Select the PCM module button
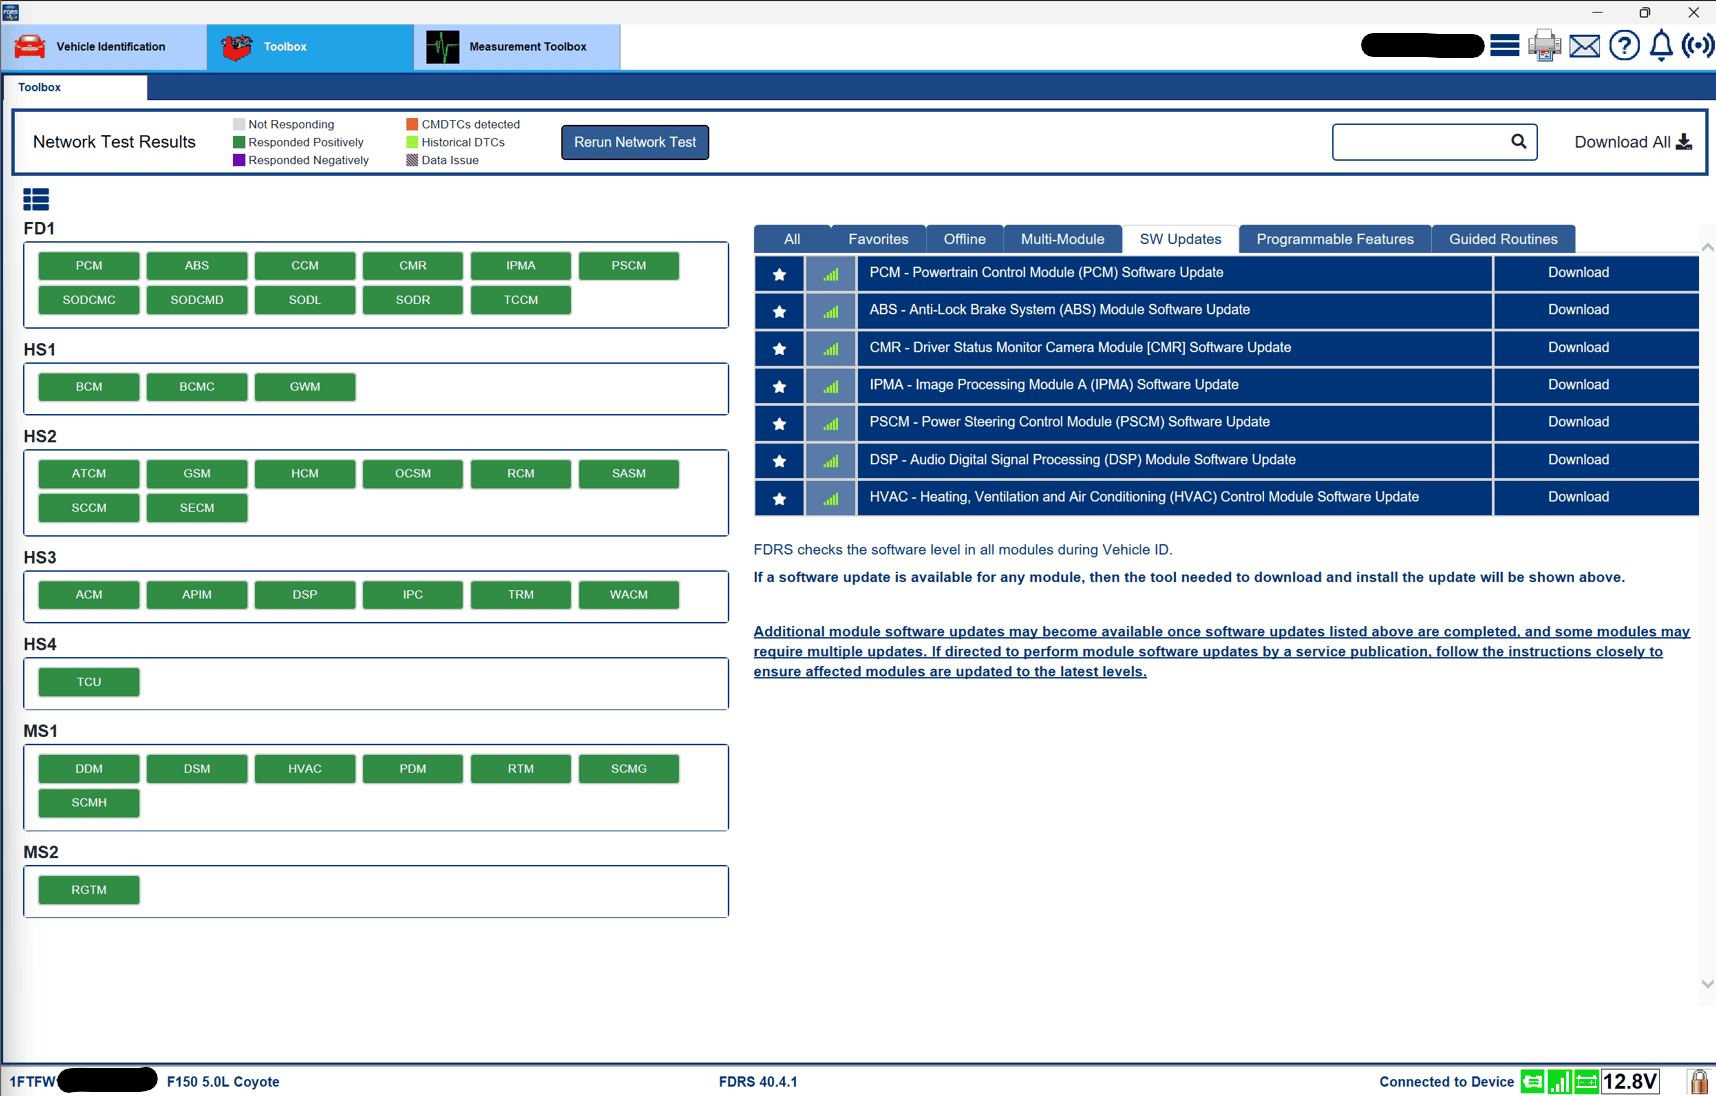 tap(89, 266)
